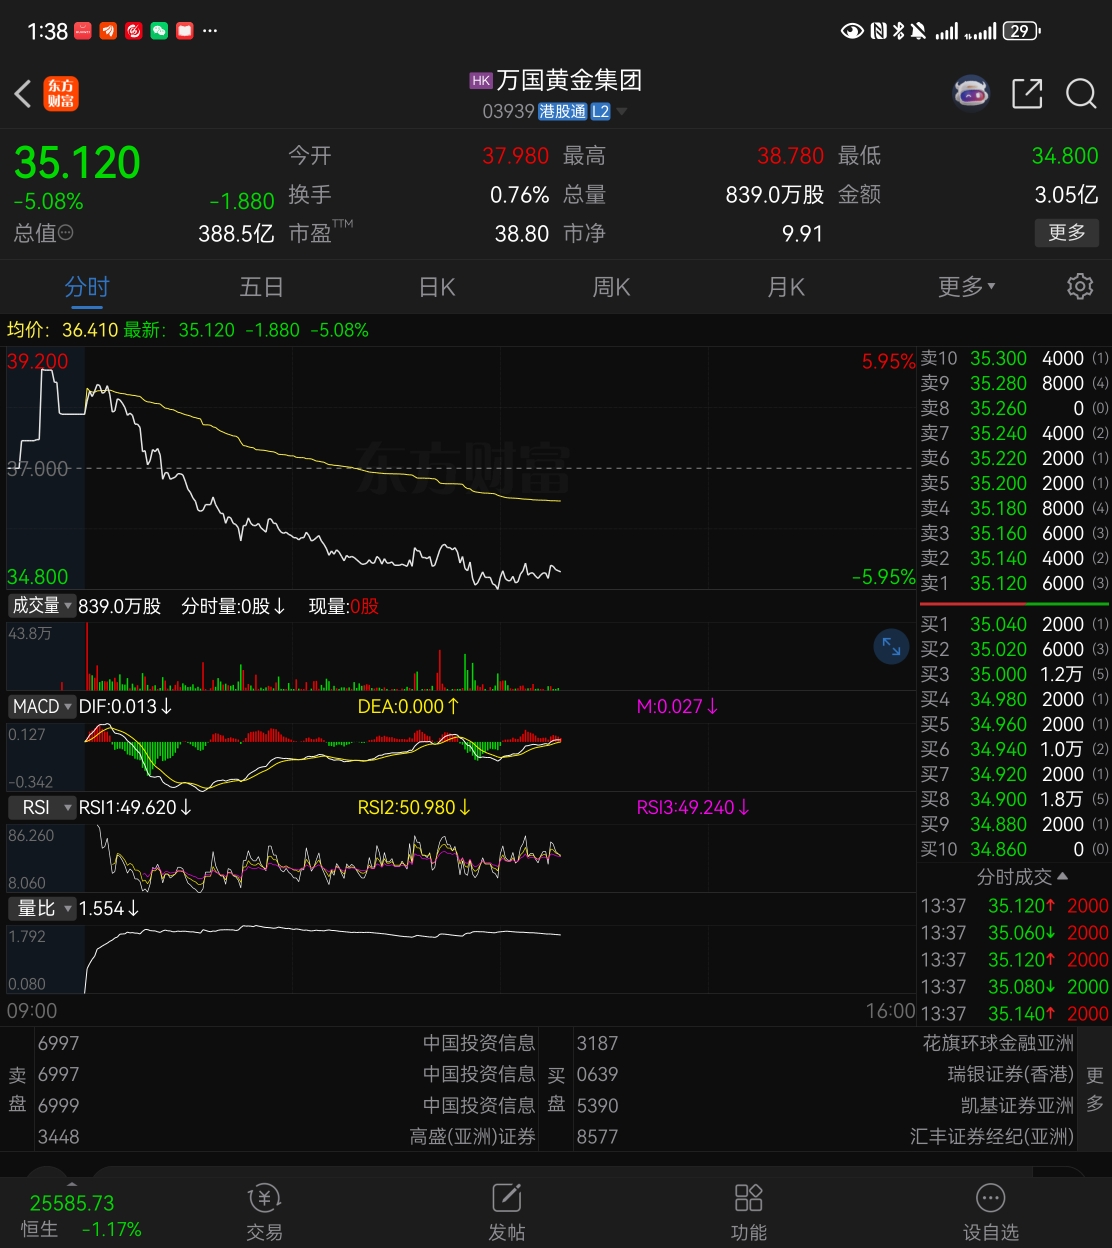Tap the volume bar chart

pyautogui.click(x=461, y=657)
